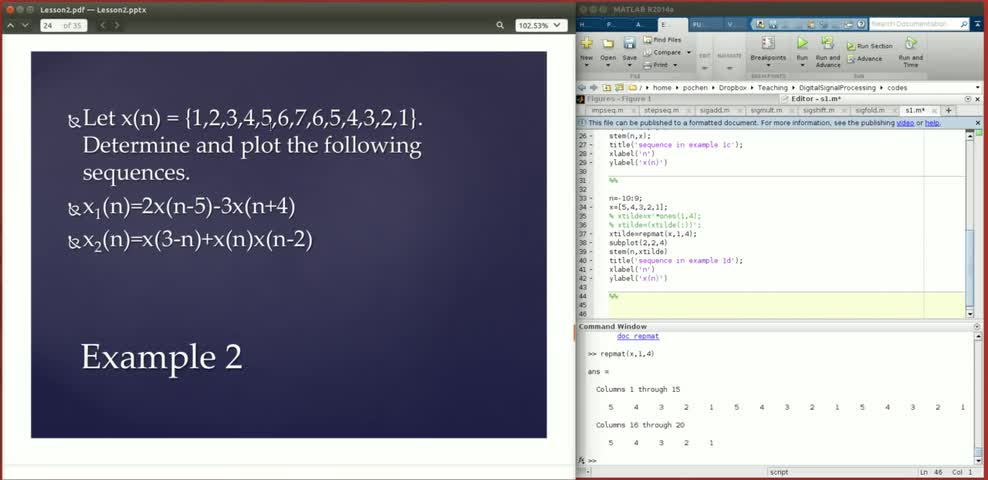This screenshot has height=480, width=988.
Task: Click the search magnifier in Search Documentation
Action: 964,24
